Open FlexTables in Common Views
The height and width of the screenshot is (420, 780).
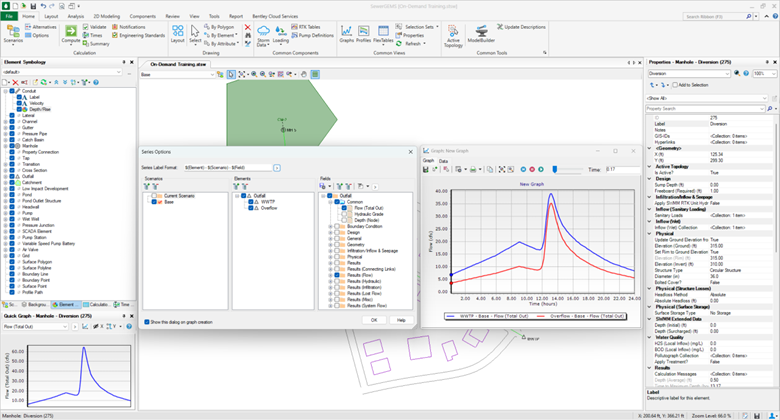coord(383,33)
